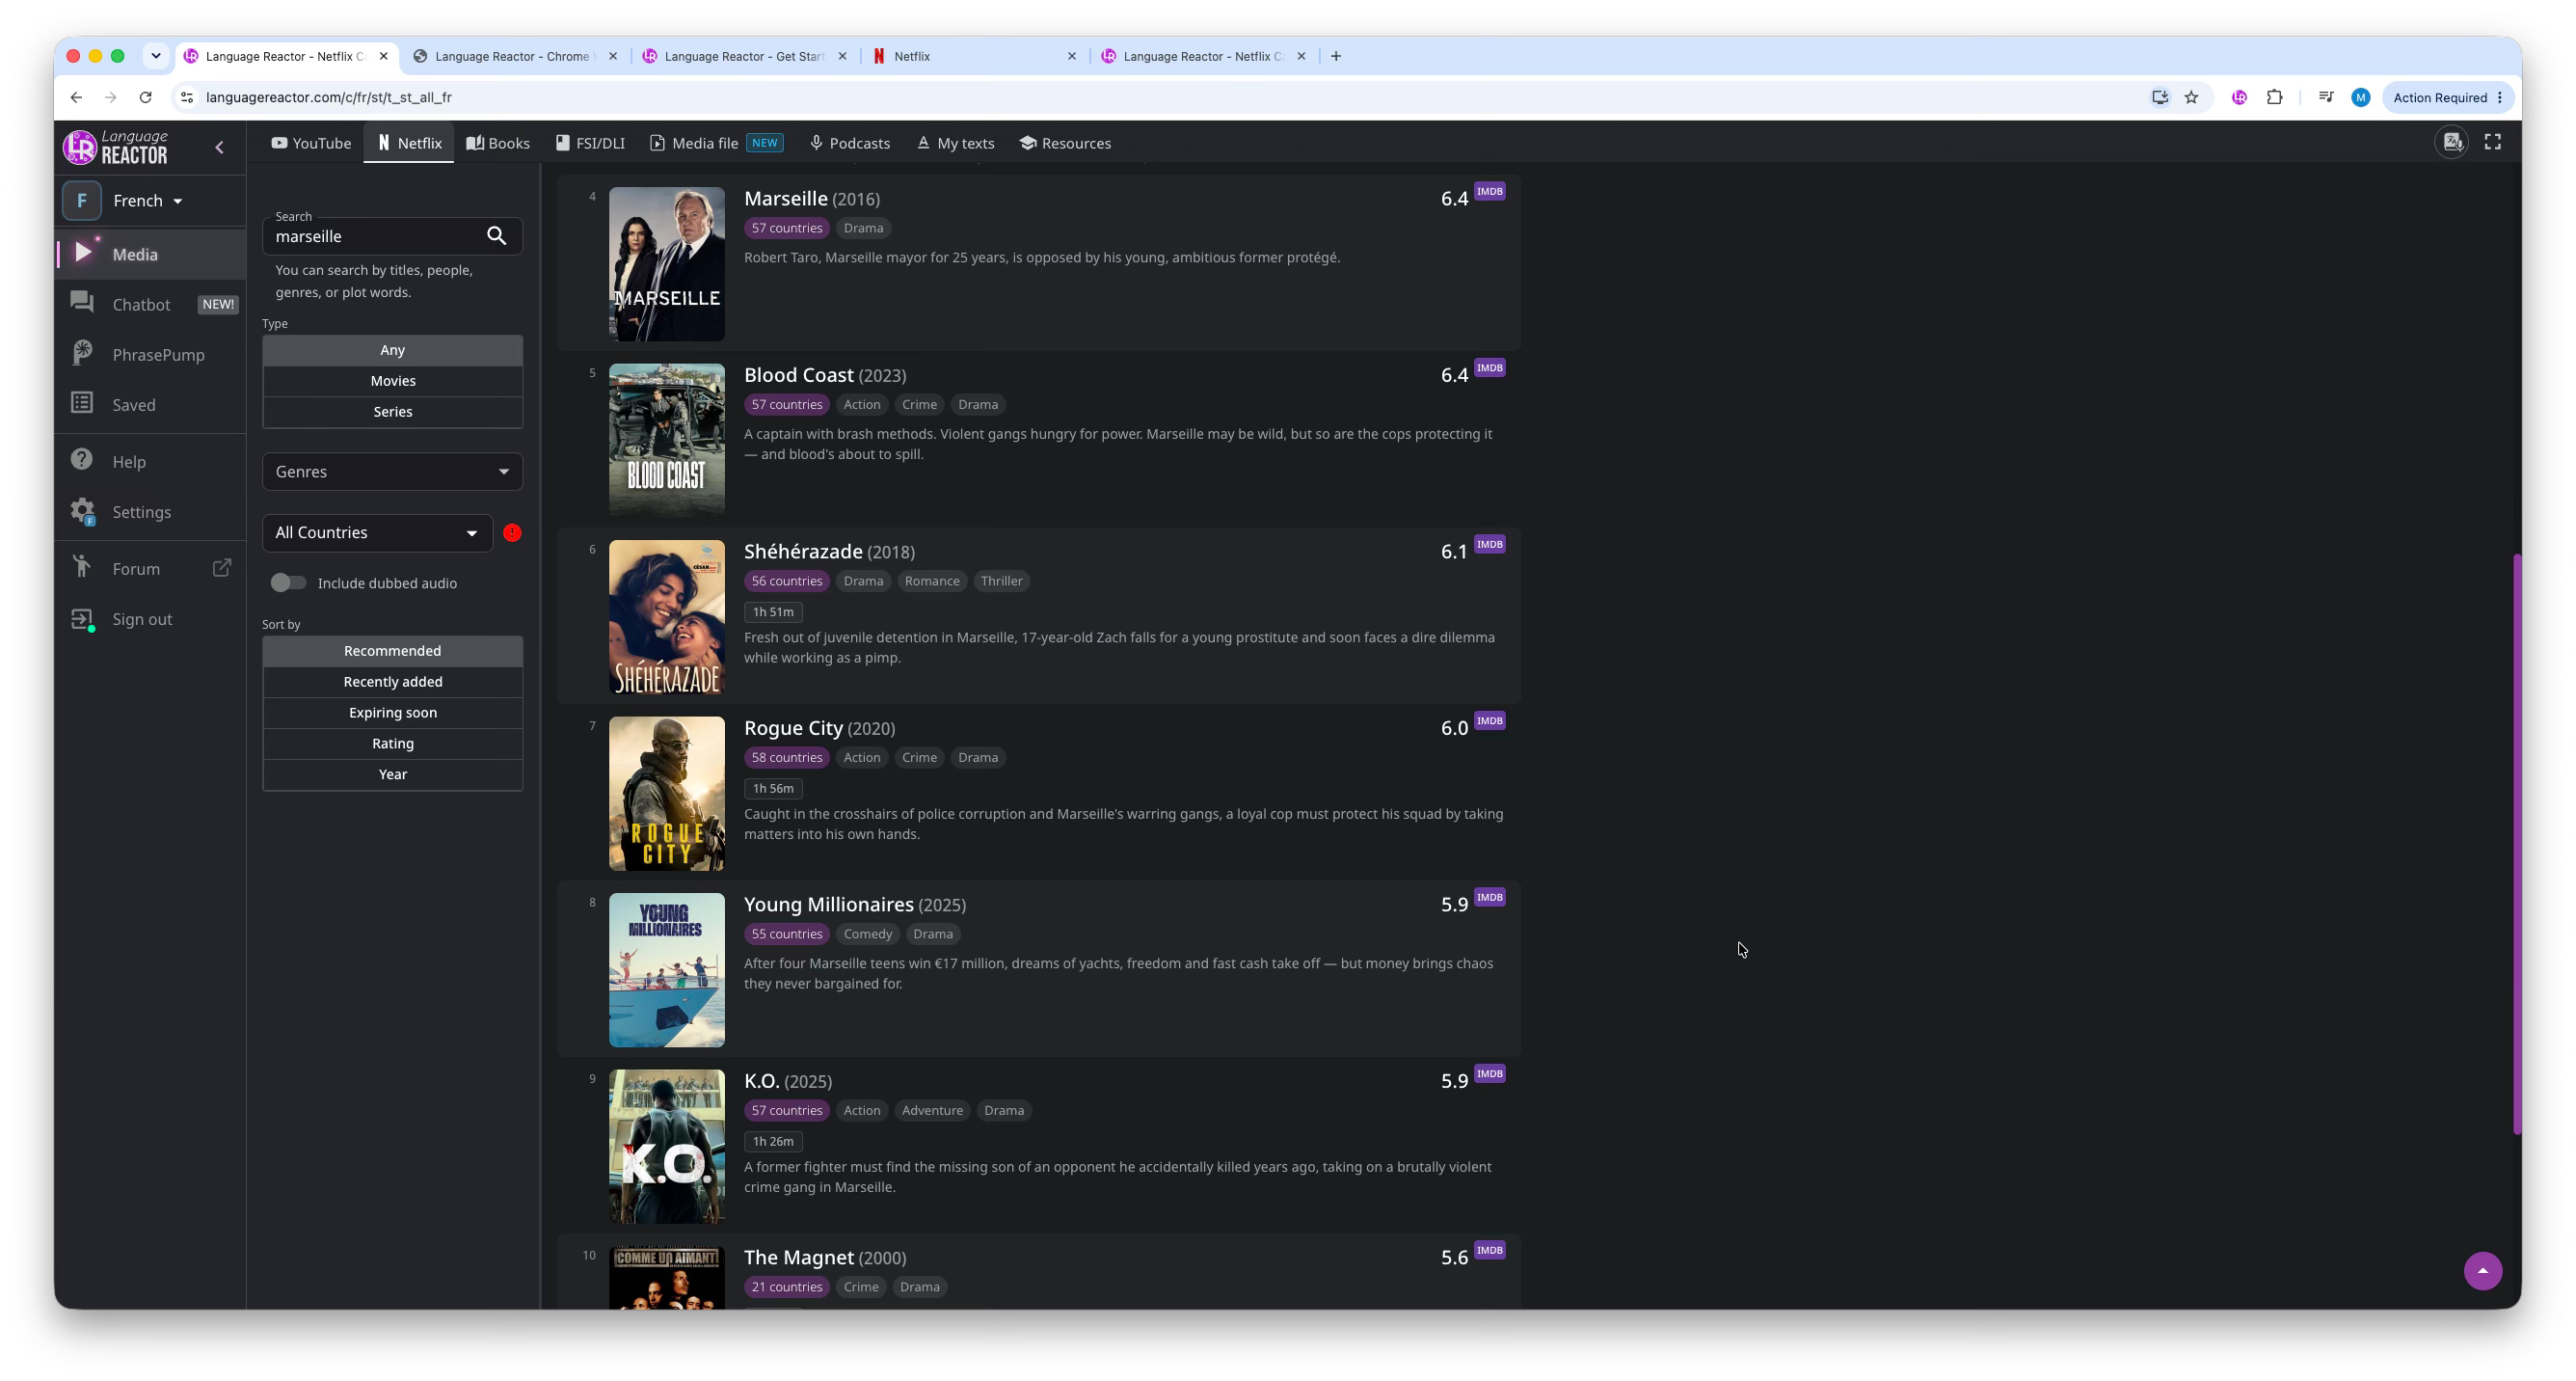Click the red alert icon beside All Countries

tap(512, 533)
